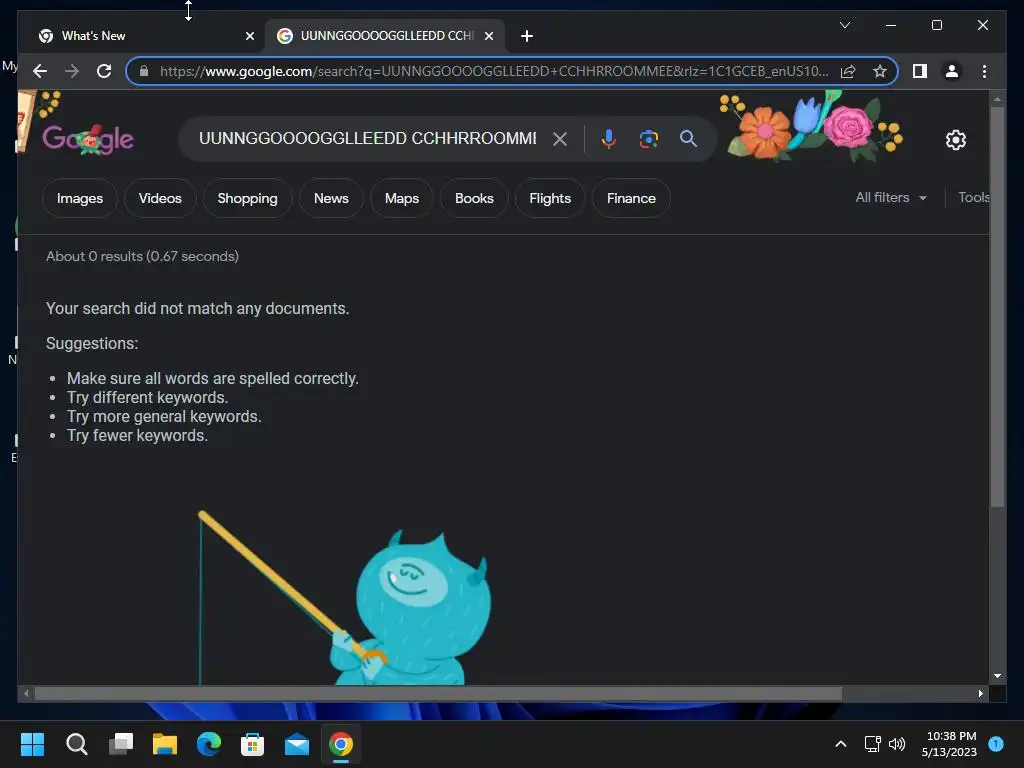Open the Mail app from the taskbar

pos(297,744)
